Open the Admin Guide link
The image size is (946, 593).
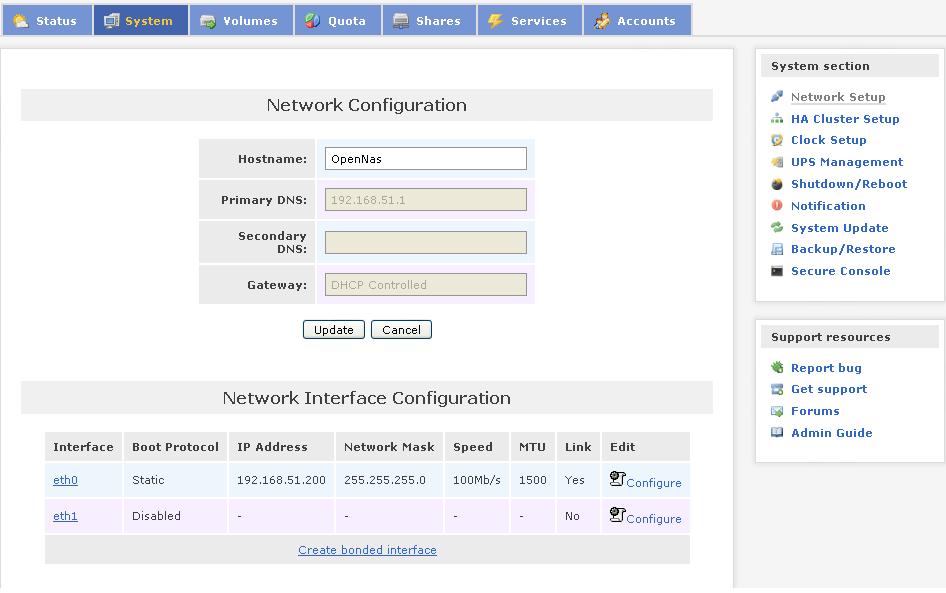[831, 433]
